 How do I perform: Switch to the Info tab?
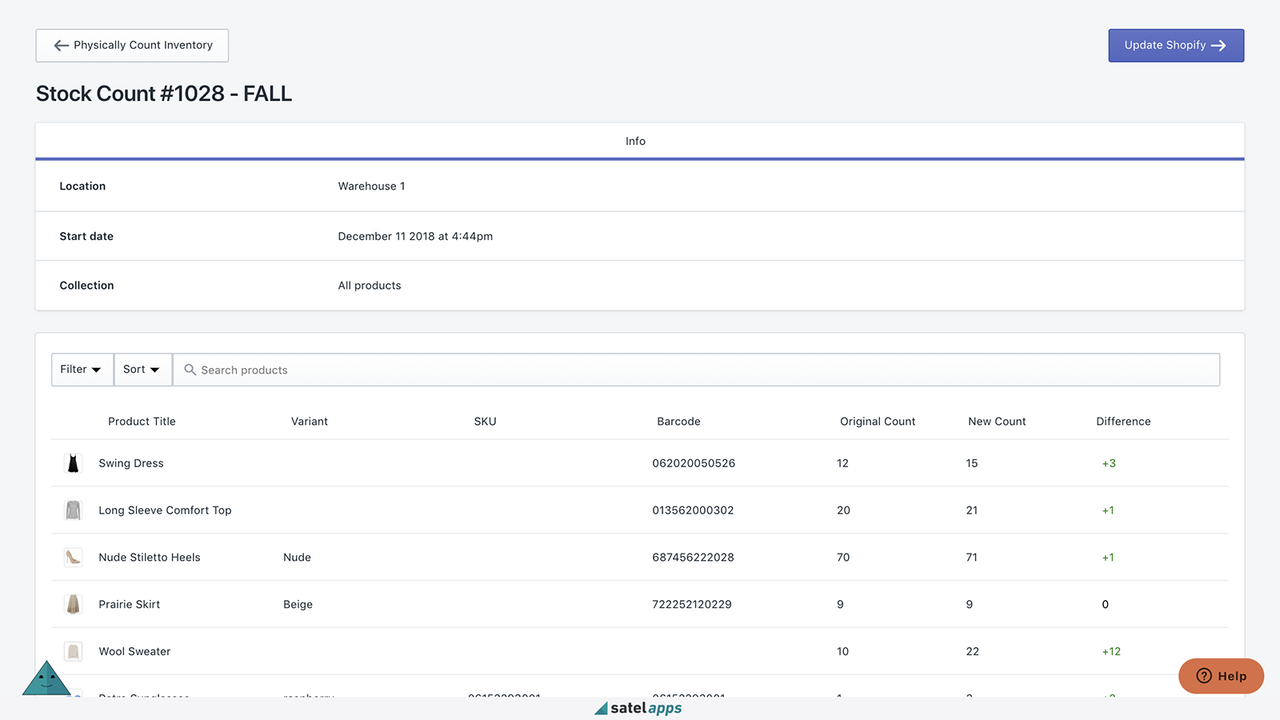pyautogui.click(x=635, y=141)
